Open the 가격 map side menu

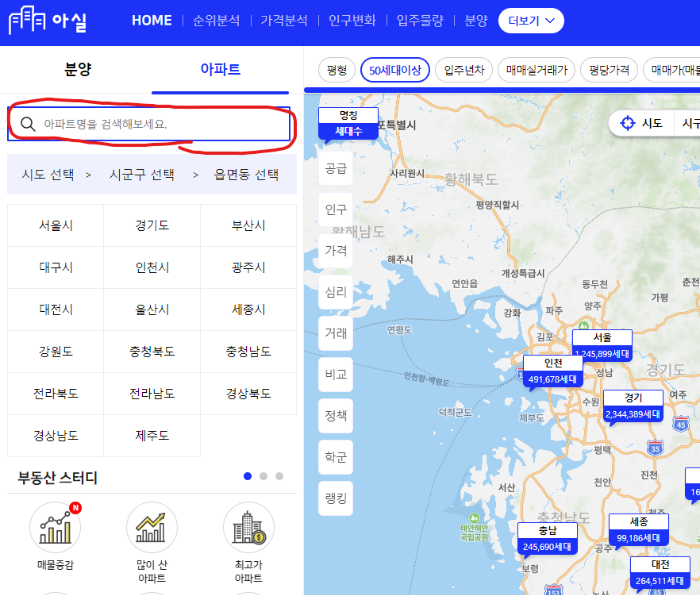(x=335, y=250)
